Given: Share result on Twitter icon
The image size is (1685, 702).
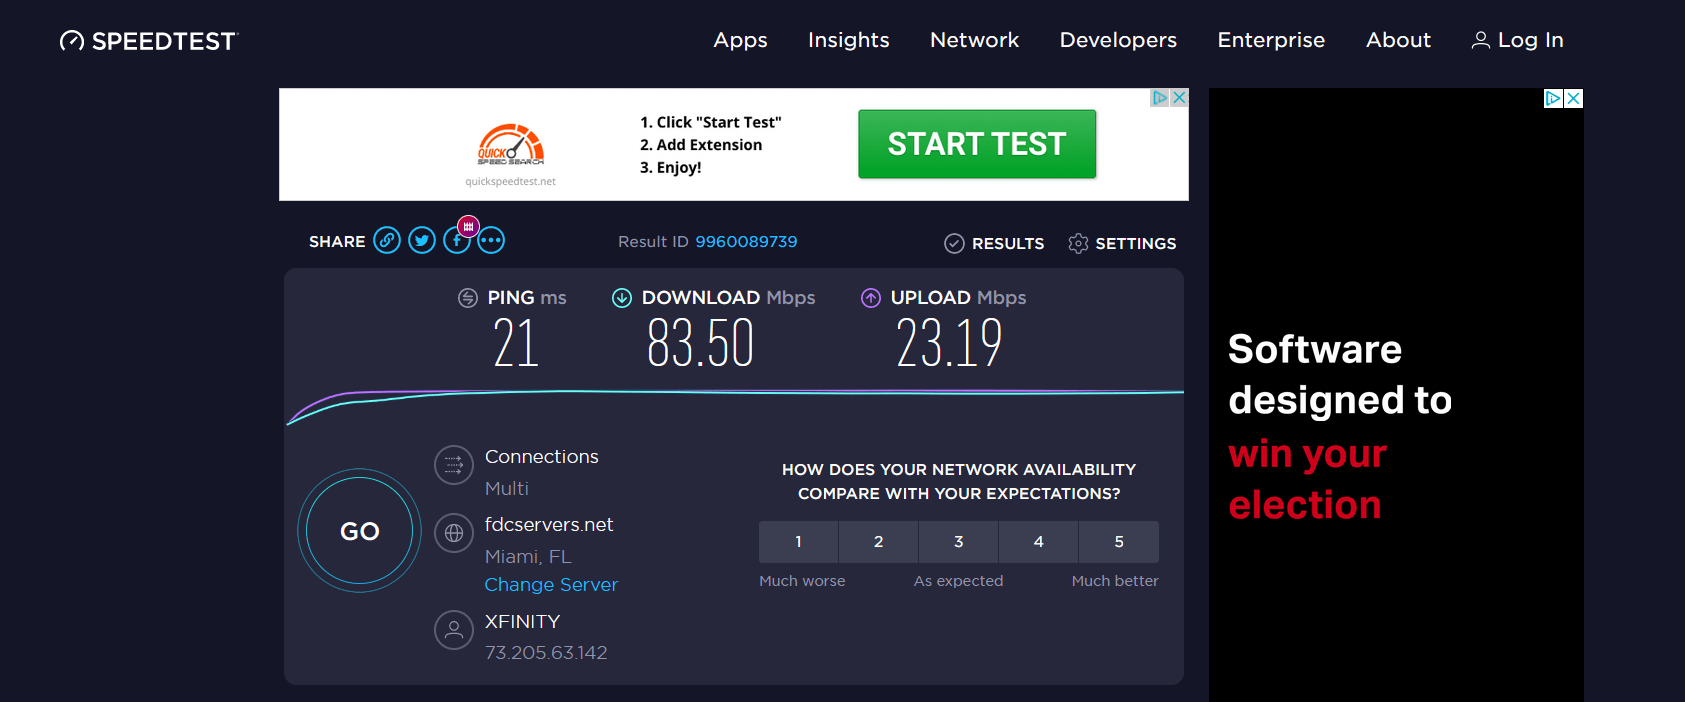Looking at the screenshot, I should pyautogui.click(x=422, y=240).
